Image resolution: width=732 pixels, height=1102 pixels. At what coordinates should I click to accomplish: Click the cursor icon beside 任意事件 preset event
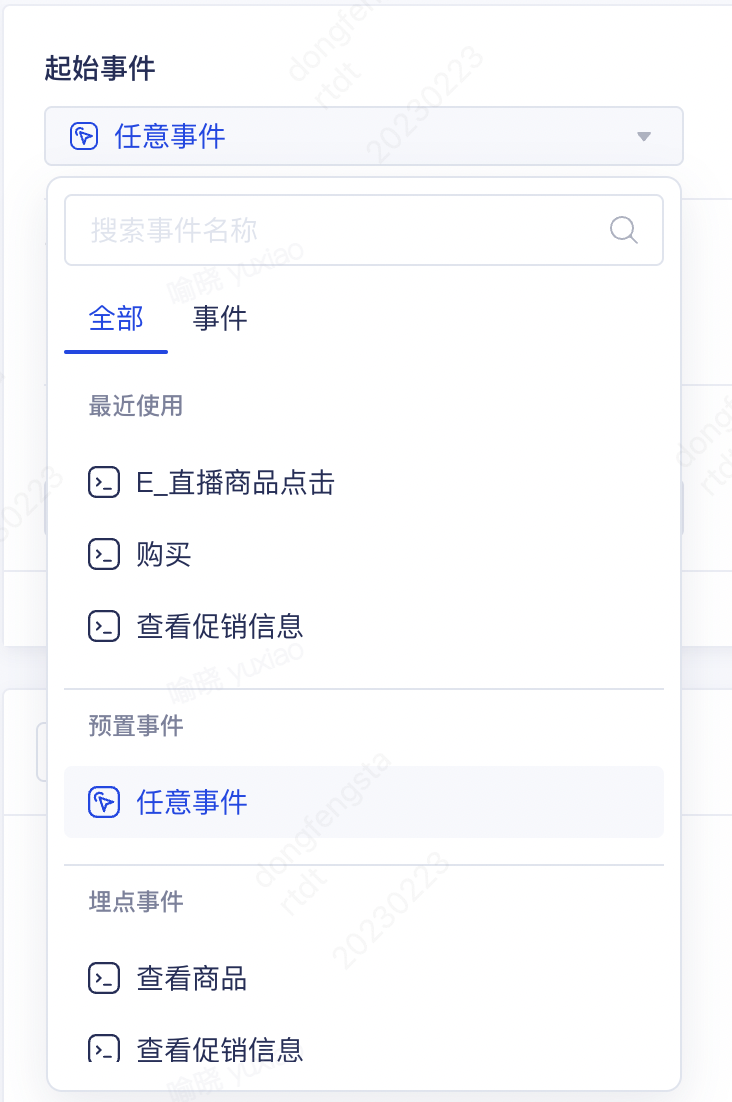point(104,802)
